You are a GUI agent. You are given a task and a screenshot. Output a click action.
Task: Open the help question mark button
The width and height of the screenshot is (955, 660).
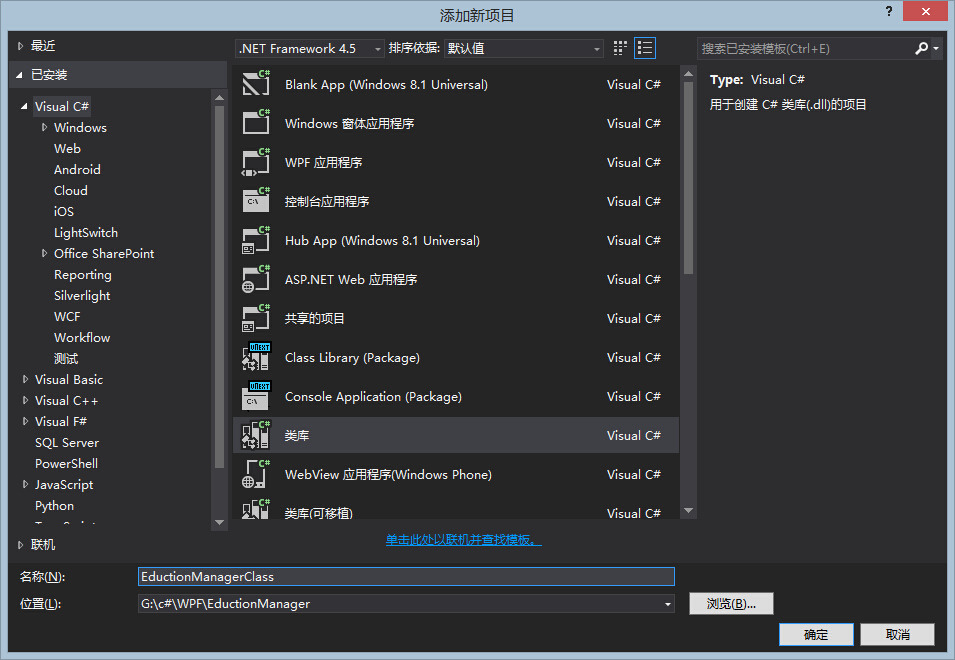pos(889,12)
